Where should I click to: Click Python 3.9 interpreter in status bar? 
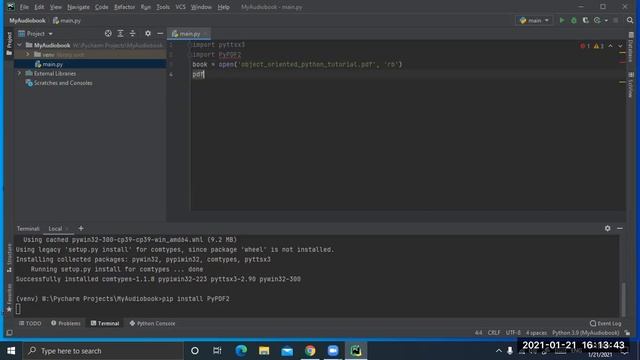tap(585, 333)
